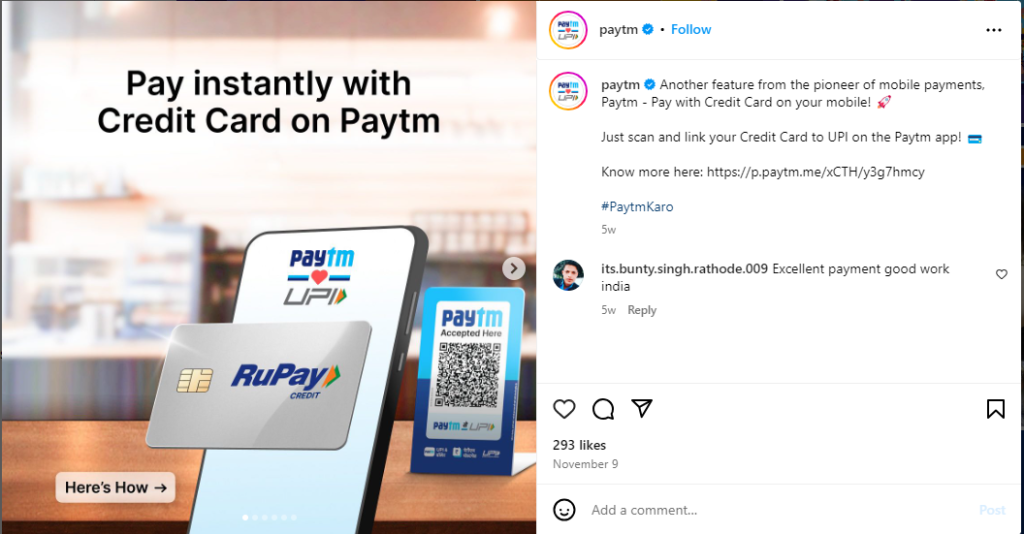Screen dimensions: 1024x534
Task: Open the #PaytmKaro hashtag
Action: tap(637, 207)
